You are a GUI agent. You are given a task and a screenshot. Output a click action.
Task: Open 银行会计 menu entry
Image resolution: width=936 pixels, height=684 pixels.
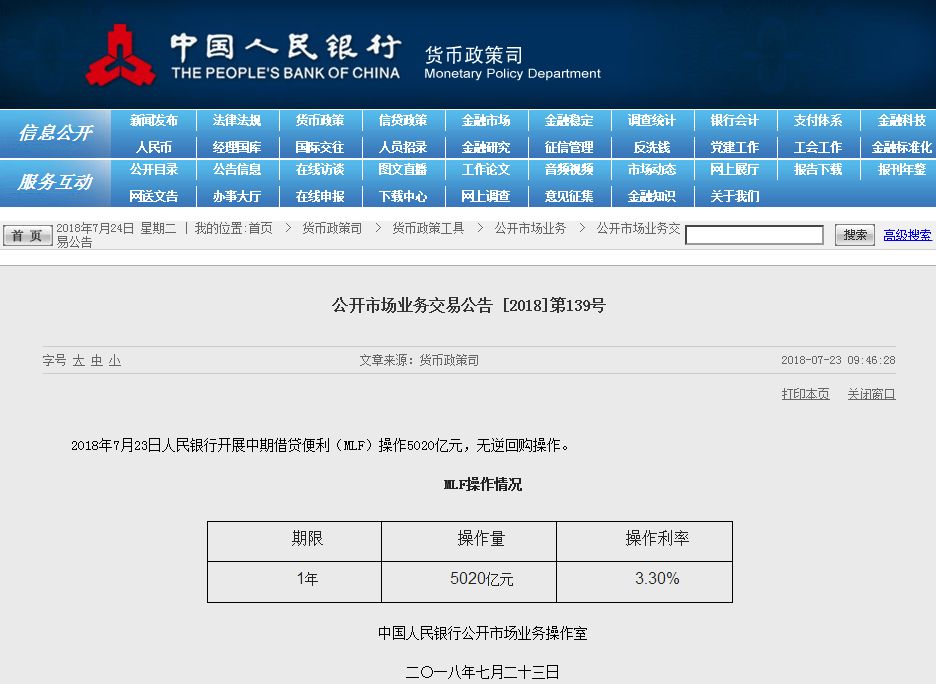(735, 121)
